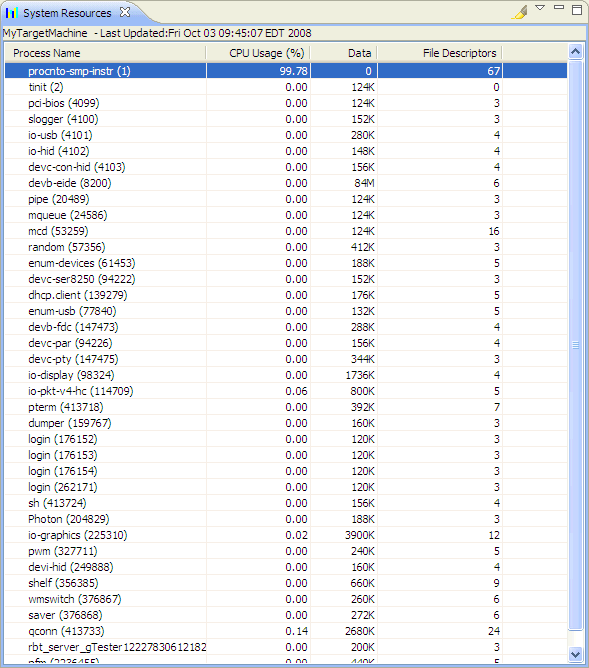Click the 84M data value
589x668 pixels.
(364, 183)
